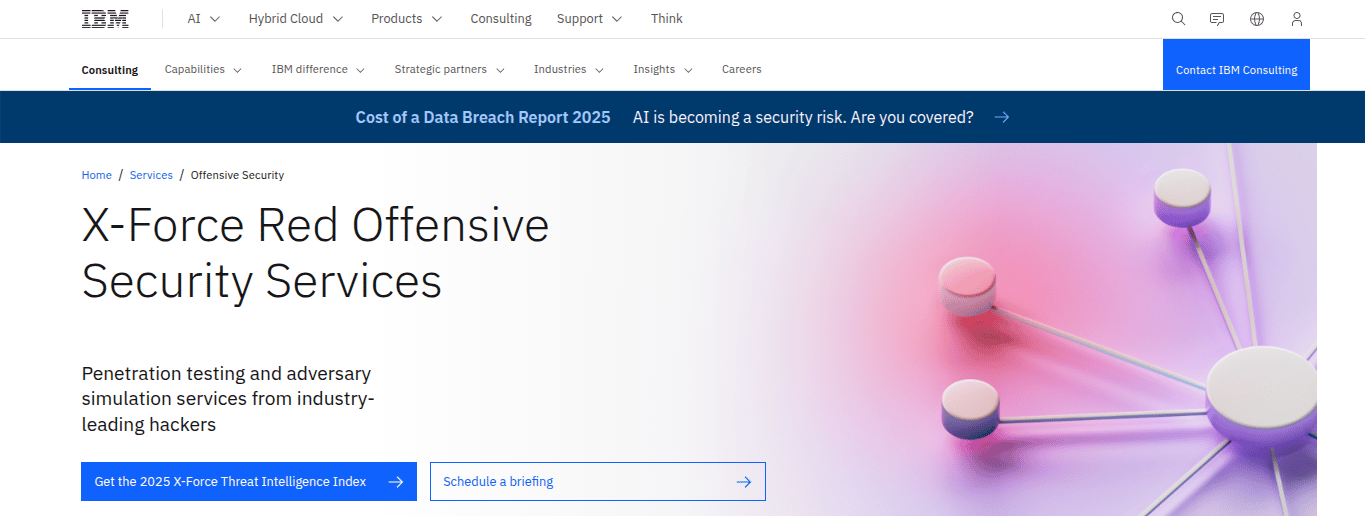Expand the Strategic partners dropdown
Screen dimensions: 1365x516
coord(449,70)
